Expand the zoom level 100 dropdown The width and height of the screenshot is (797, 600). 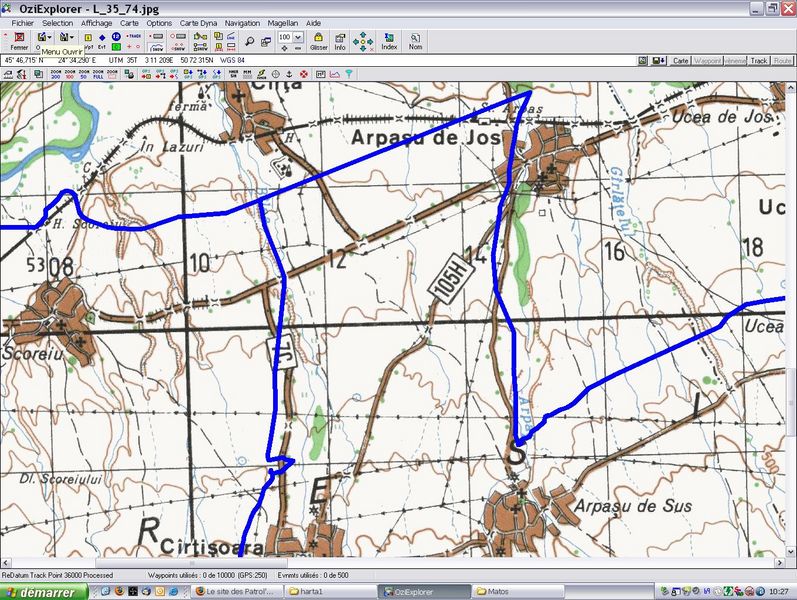coord(298,37)
